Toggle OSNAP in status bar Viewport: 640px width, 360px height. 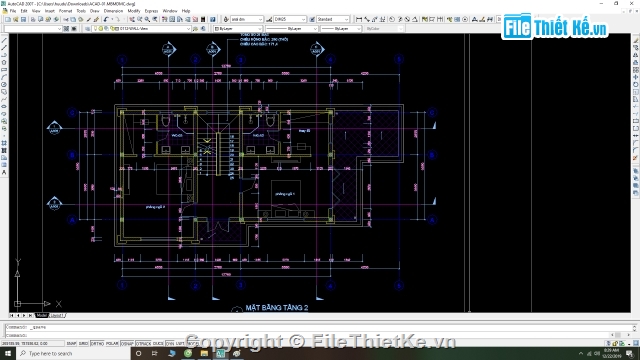click(x=127, y=344)
